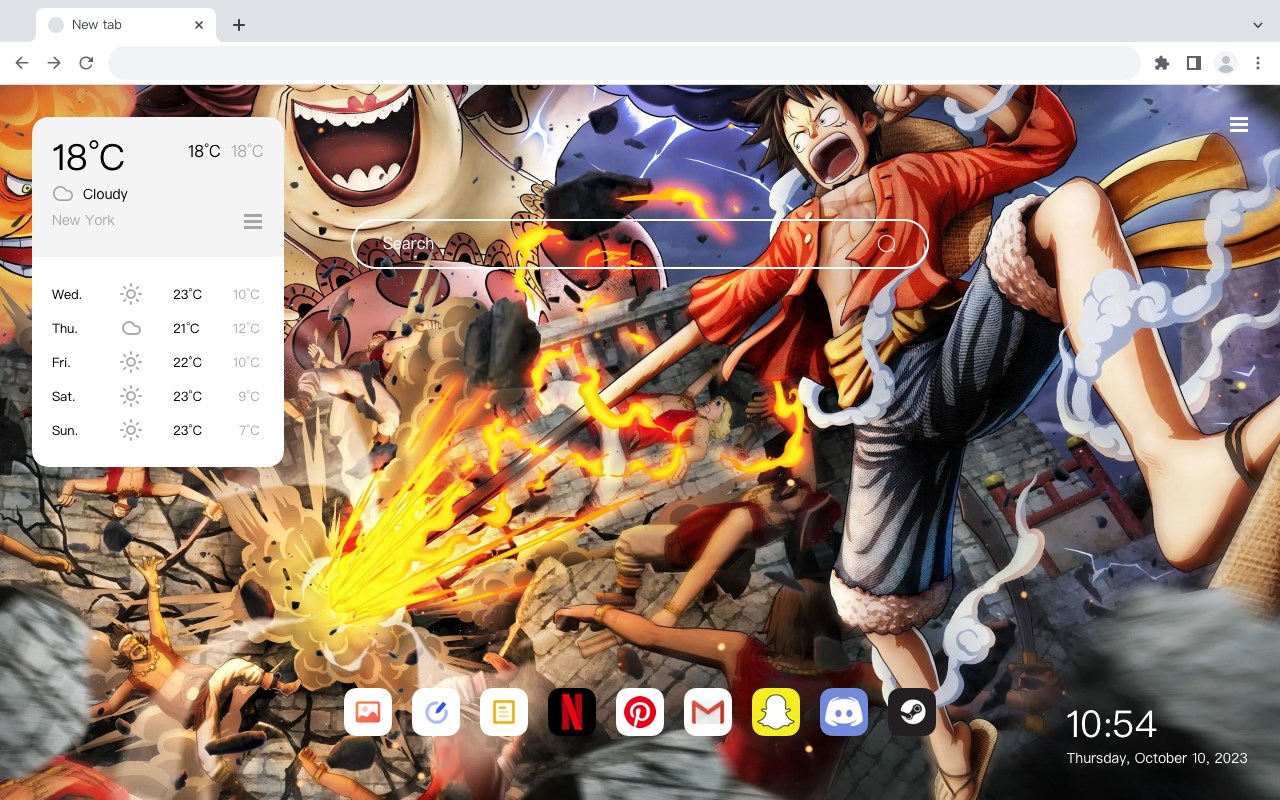Go forward with the browser forward arrow

[54, 63]
